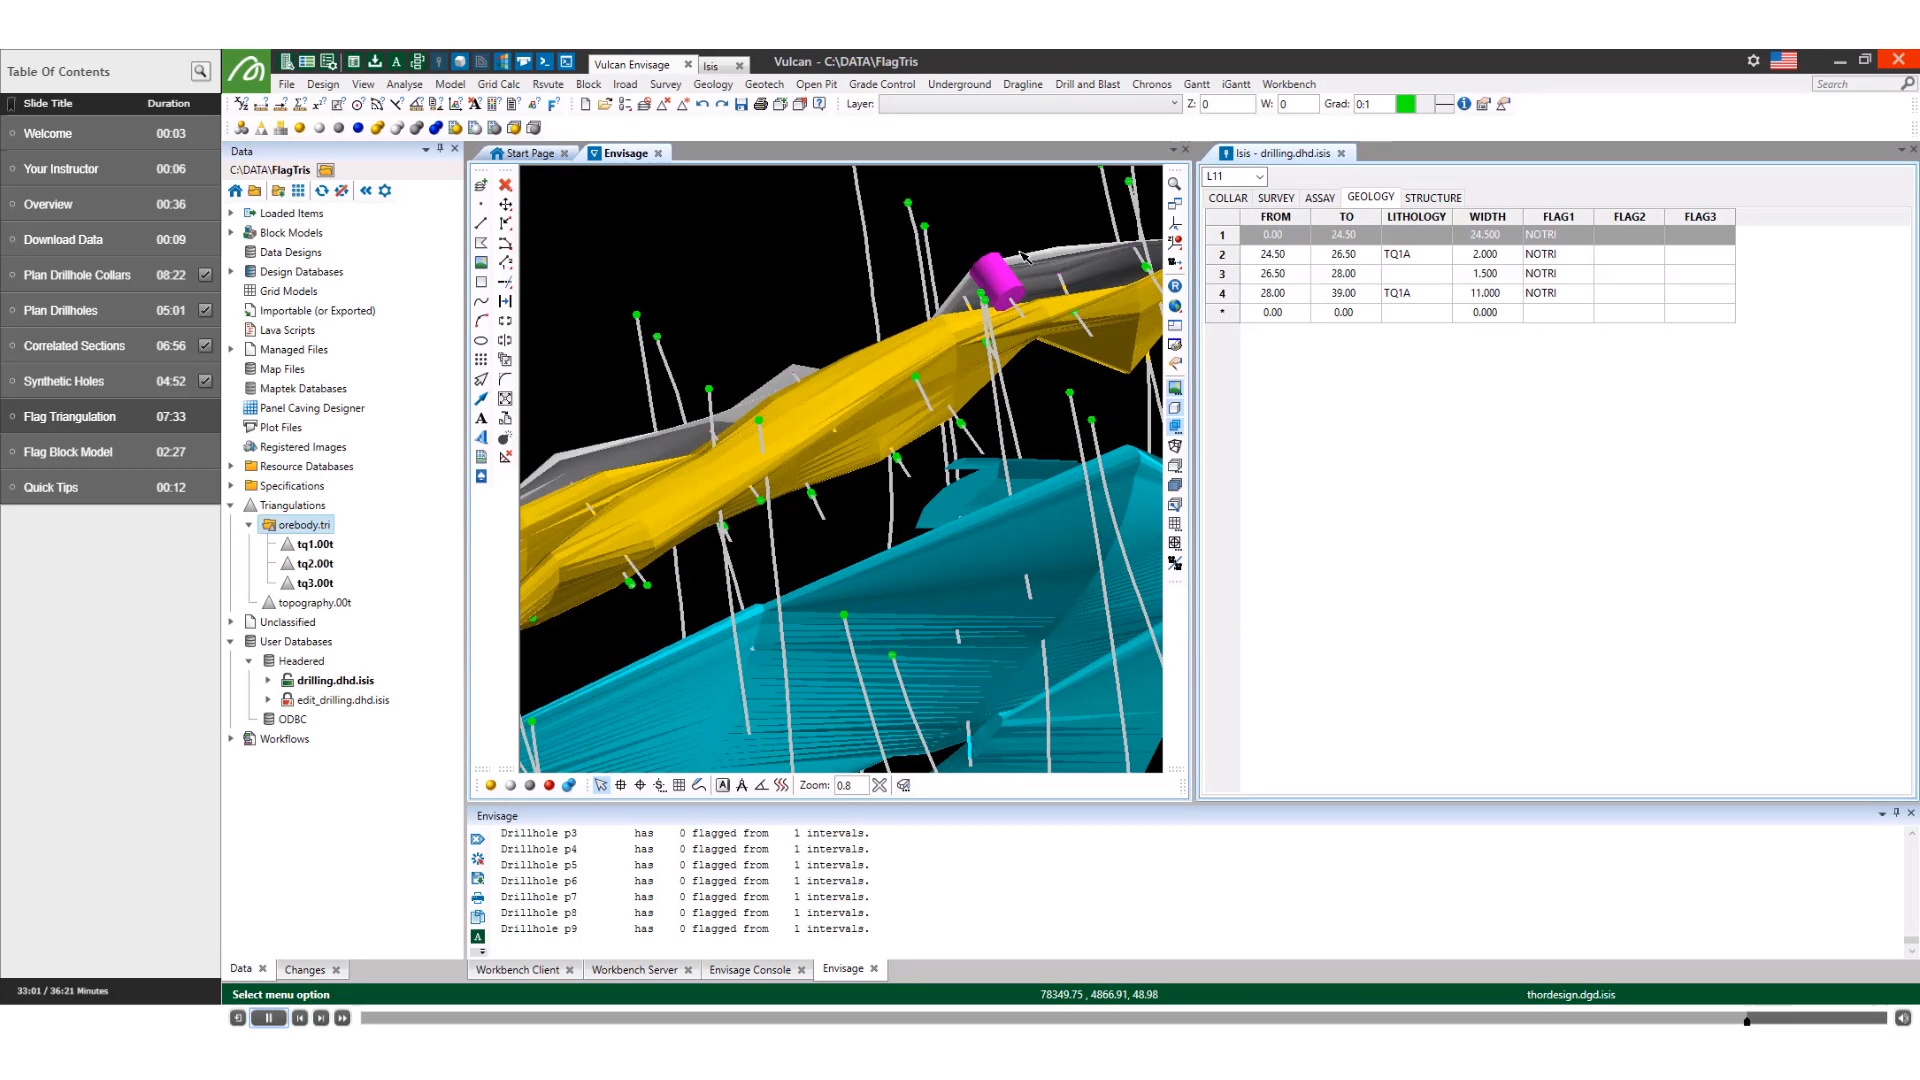
Task: Open the Layer dropdown list
Action: pos(1173,104)
